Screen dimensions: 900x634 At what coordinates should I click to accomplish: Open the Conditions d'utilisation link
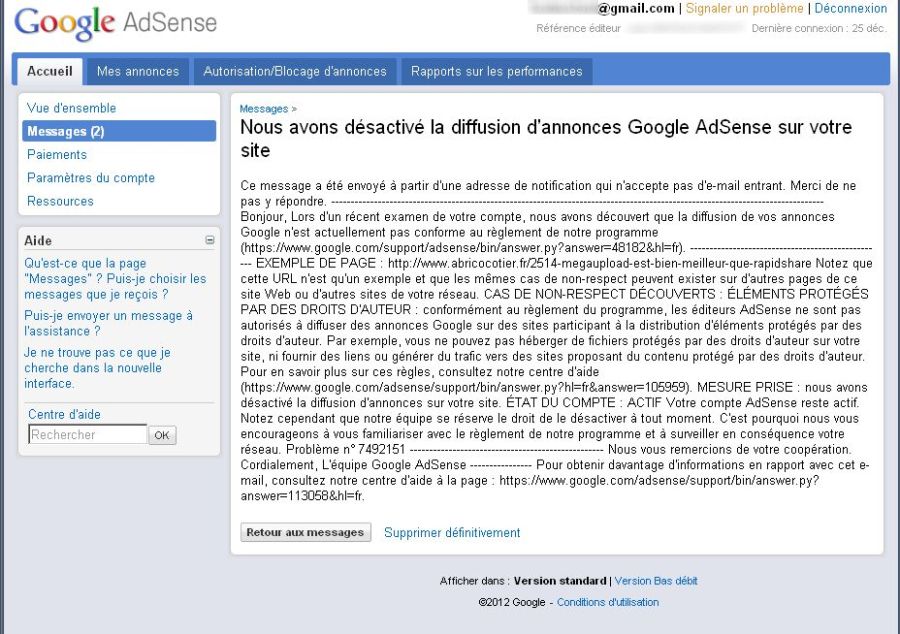tap(608, 603)
